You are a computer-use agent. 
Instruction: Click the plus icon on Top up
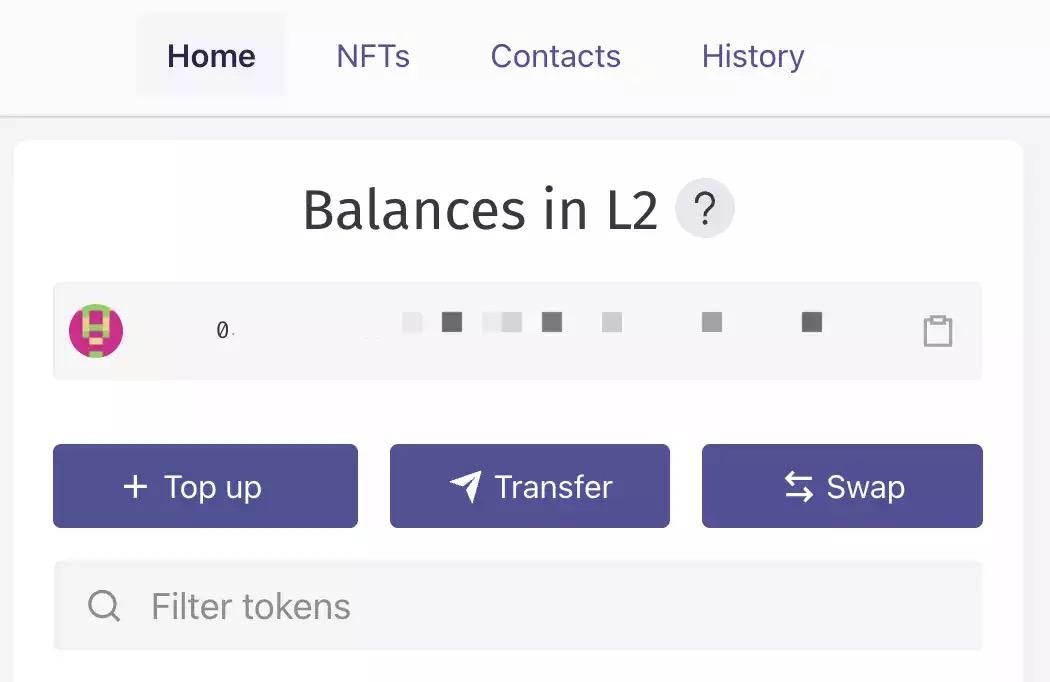click(x=135, y=487)
